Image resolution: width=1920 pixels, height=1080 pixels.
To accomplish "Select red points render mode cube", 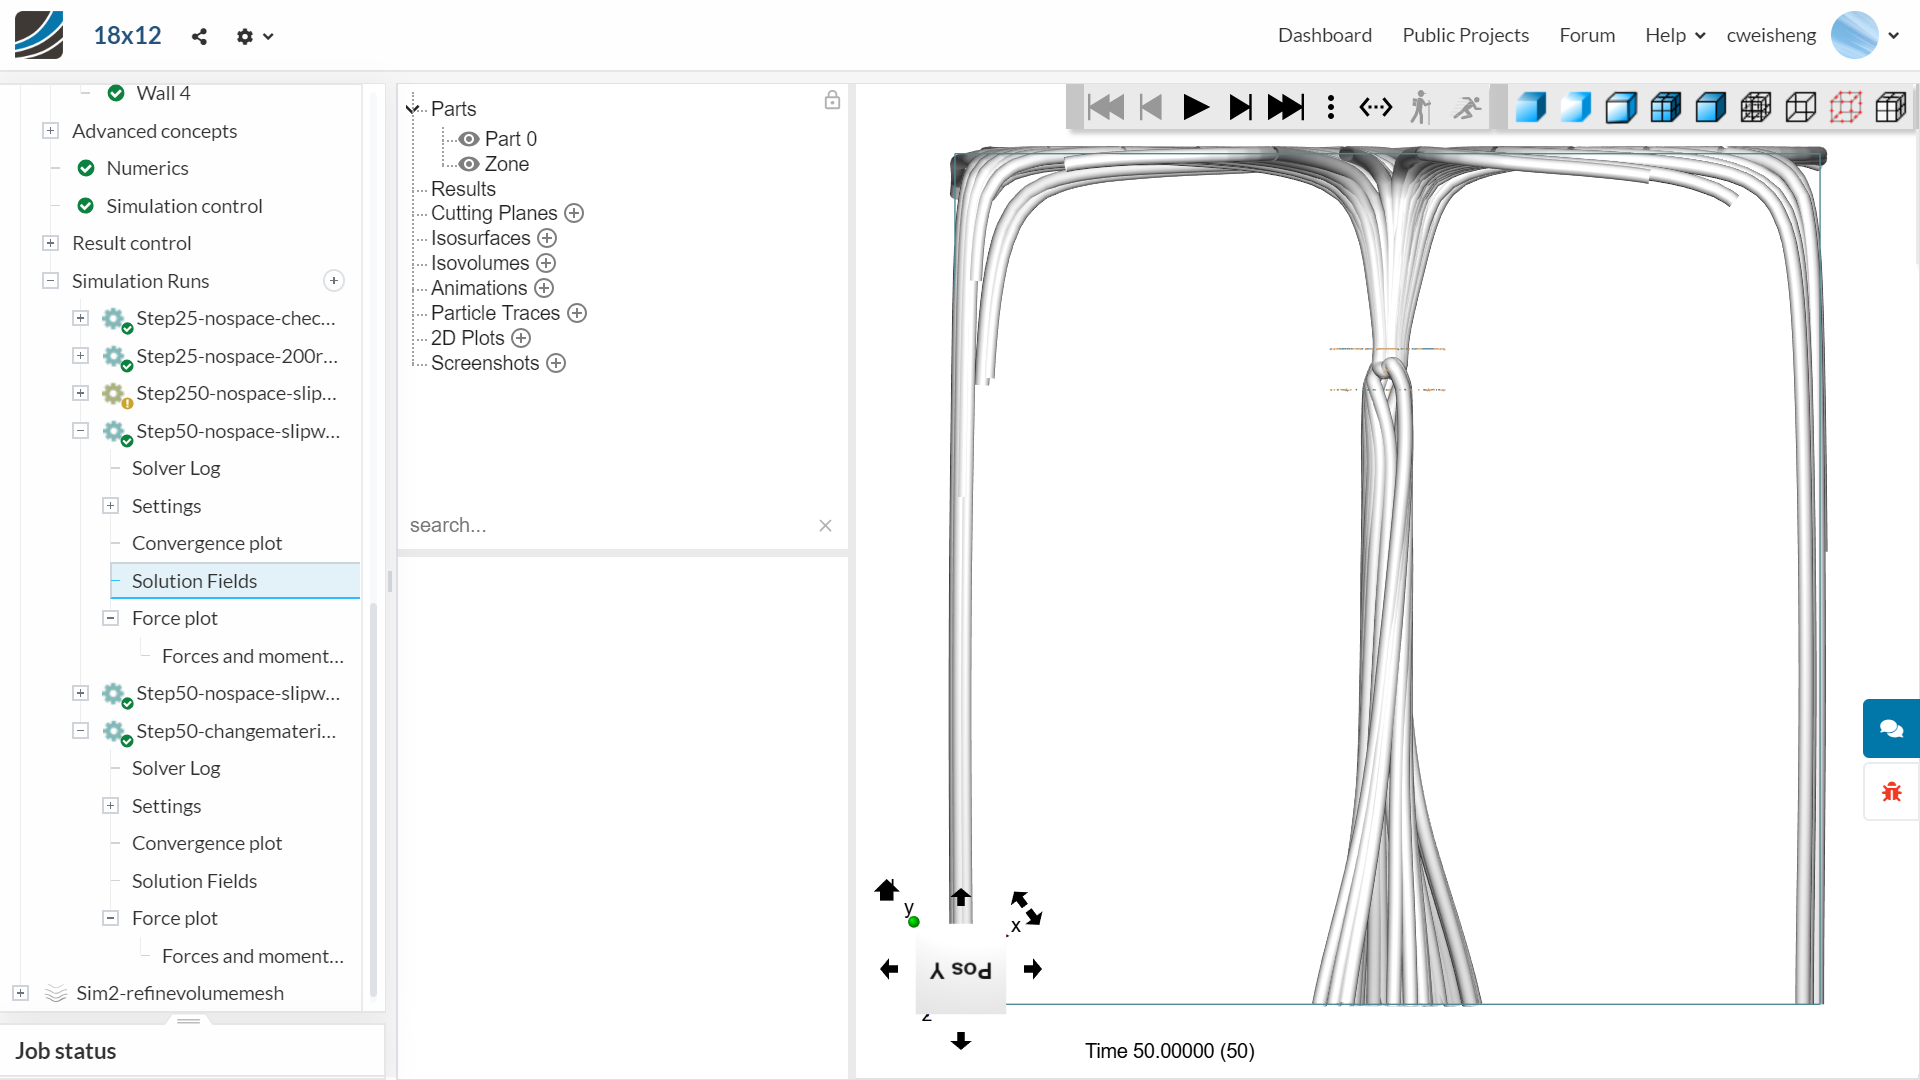I will click(x=1845, y=107).
